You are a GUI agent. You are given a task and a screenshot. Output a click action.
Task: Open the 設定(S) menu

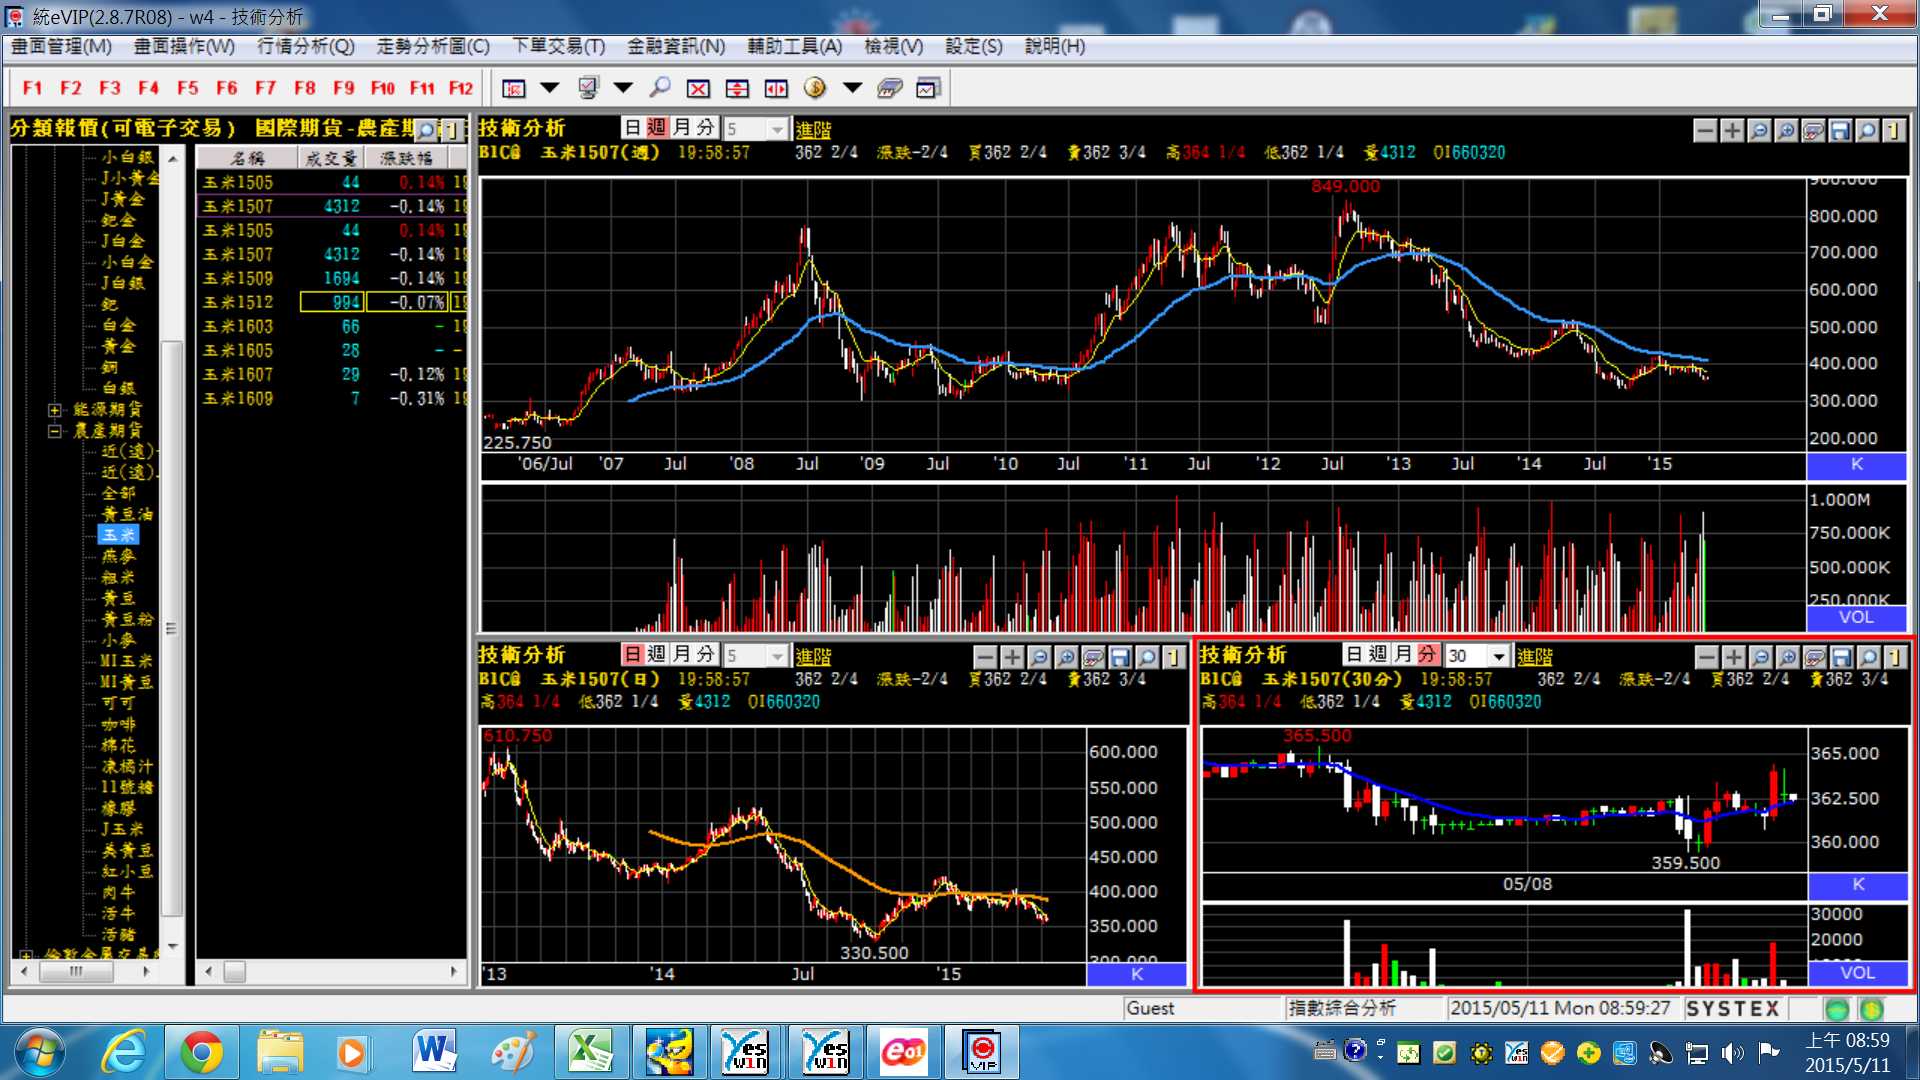point(974,46)
